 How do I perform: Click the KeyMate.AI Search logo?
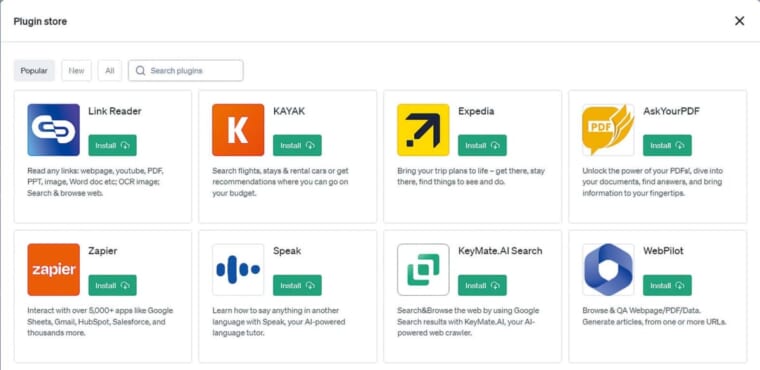point(423,270)
